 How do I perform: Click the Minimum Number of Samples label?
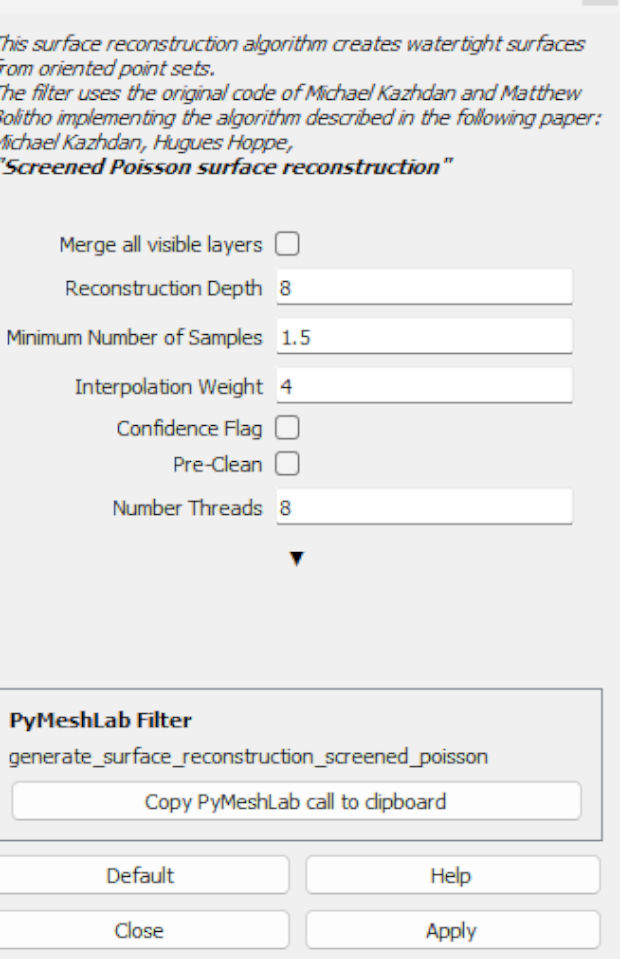[x=135, y=337]
